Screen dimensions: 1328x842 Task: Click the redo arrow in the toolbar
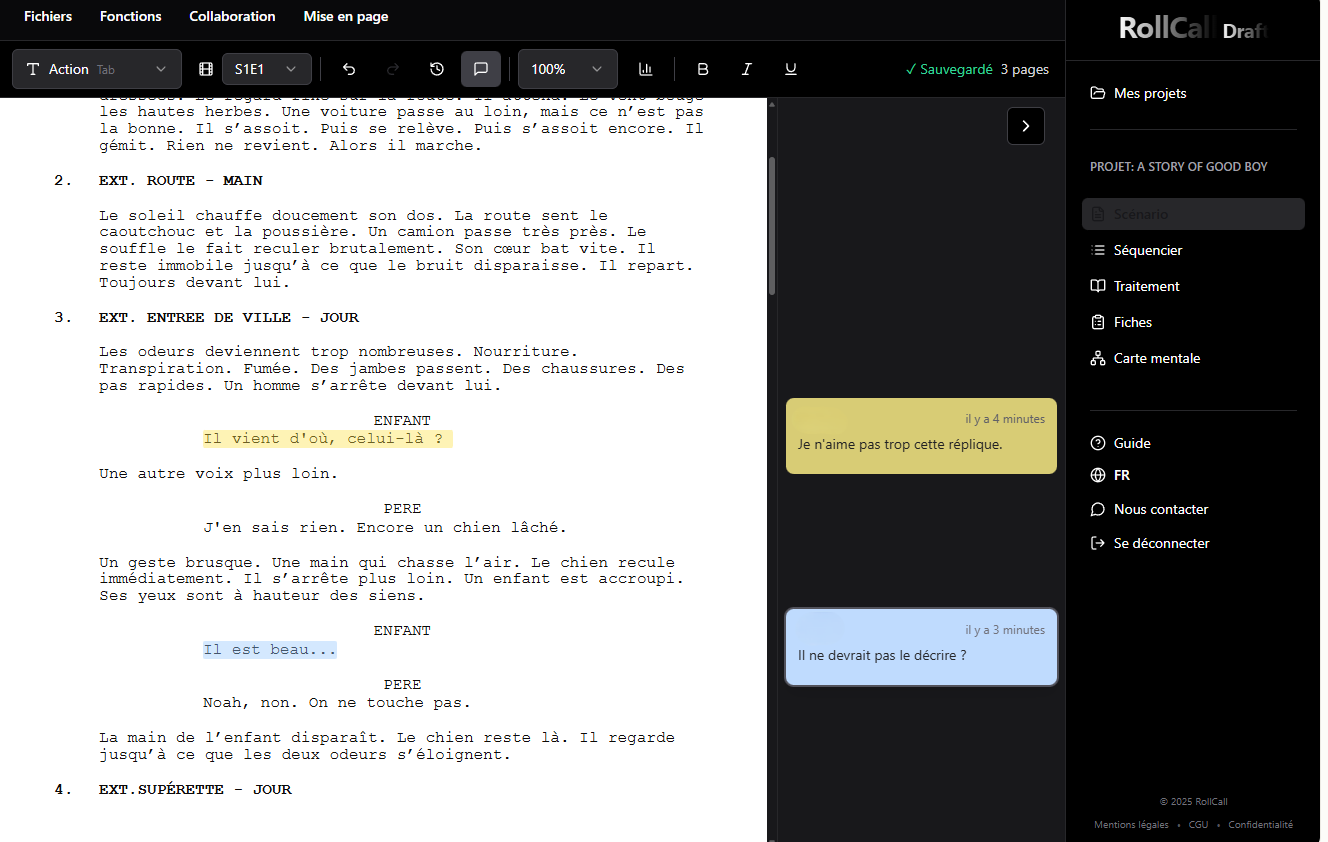pyautogui.click(x=393, y=69)
